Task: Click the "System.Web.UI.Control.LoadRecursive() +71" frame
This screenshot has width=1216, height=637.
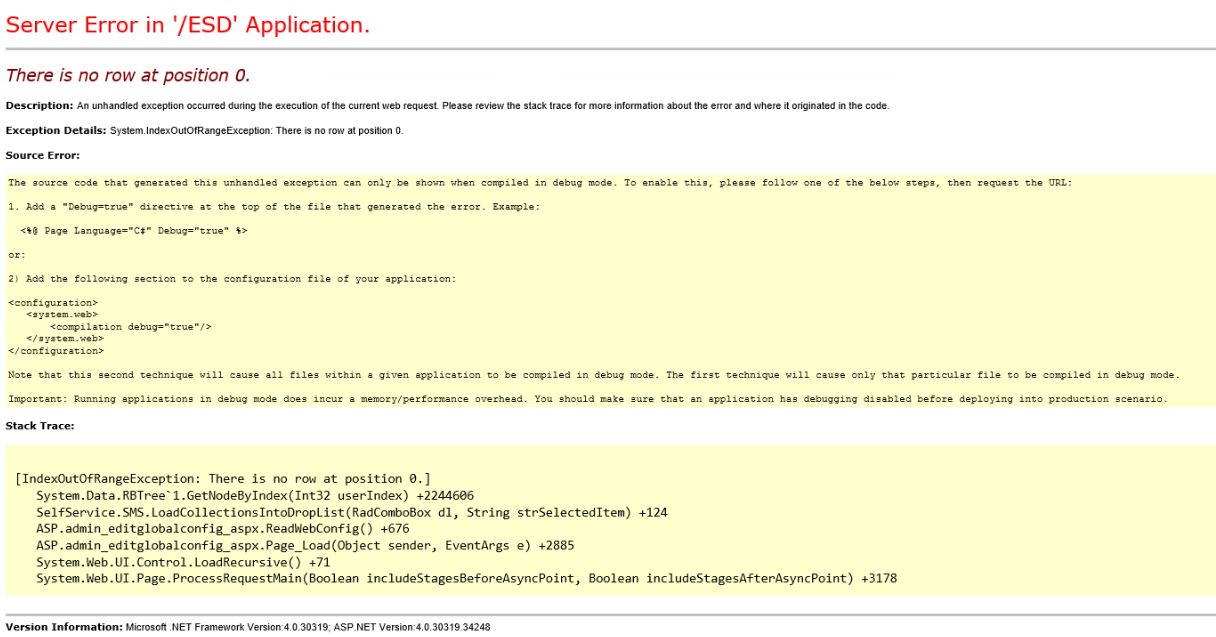Action: pyautogui.click(x=183, y=562)
